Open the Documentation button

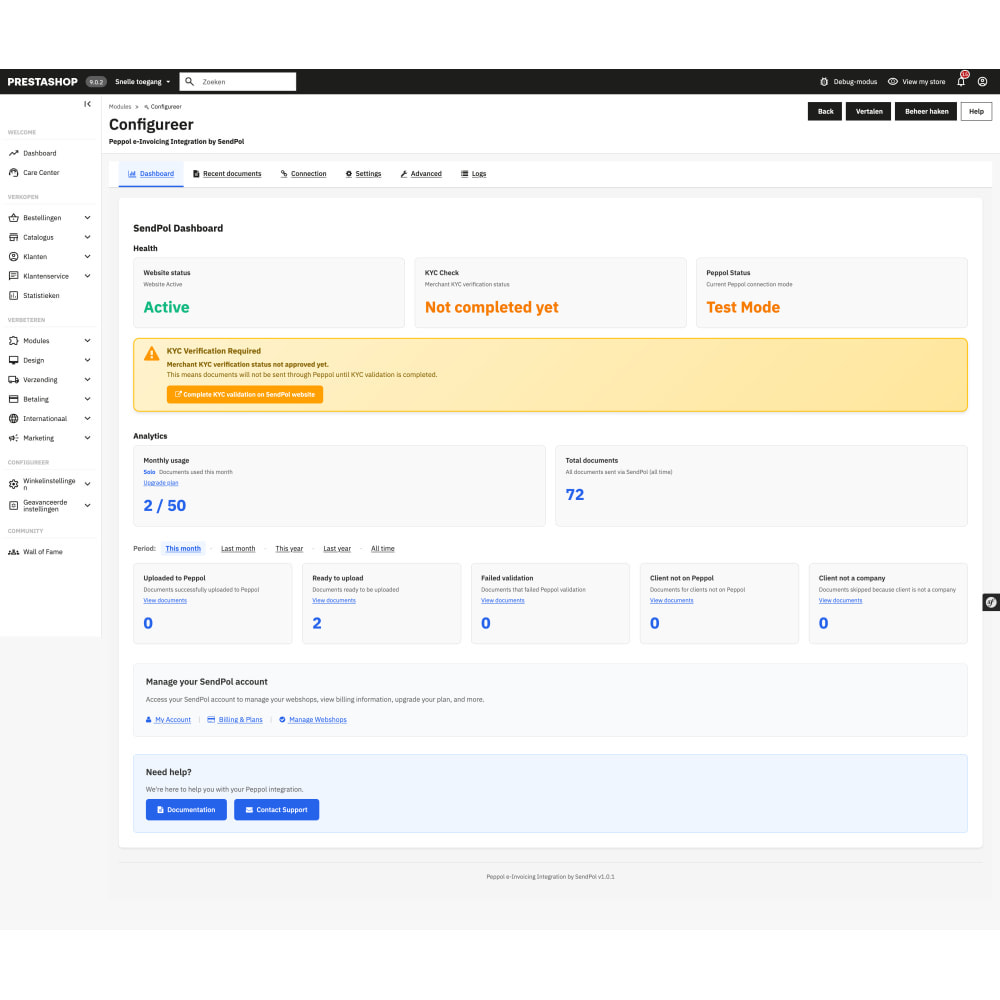[x=186, y=810]
